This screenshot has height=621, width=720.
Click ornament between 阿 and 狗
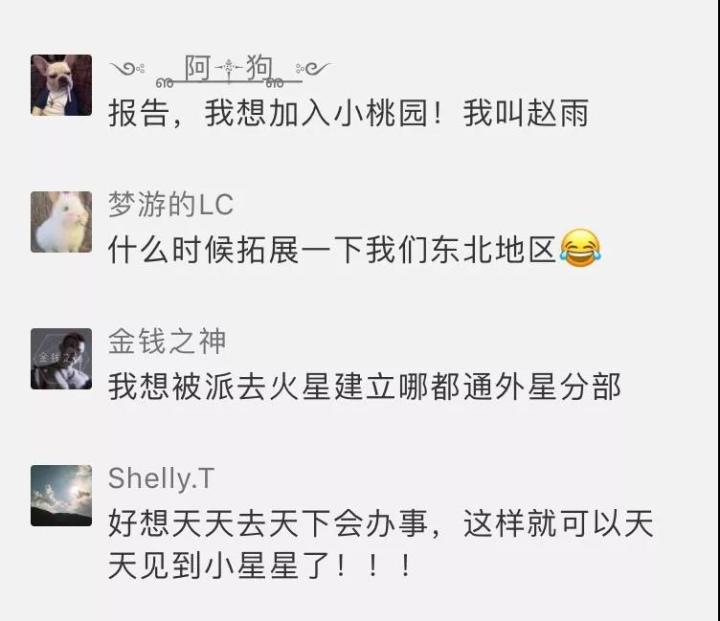click(x=228, y=69)
